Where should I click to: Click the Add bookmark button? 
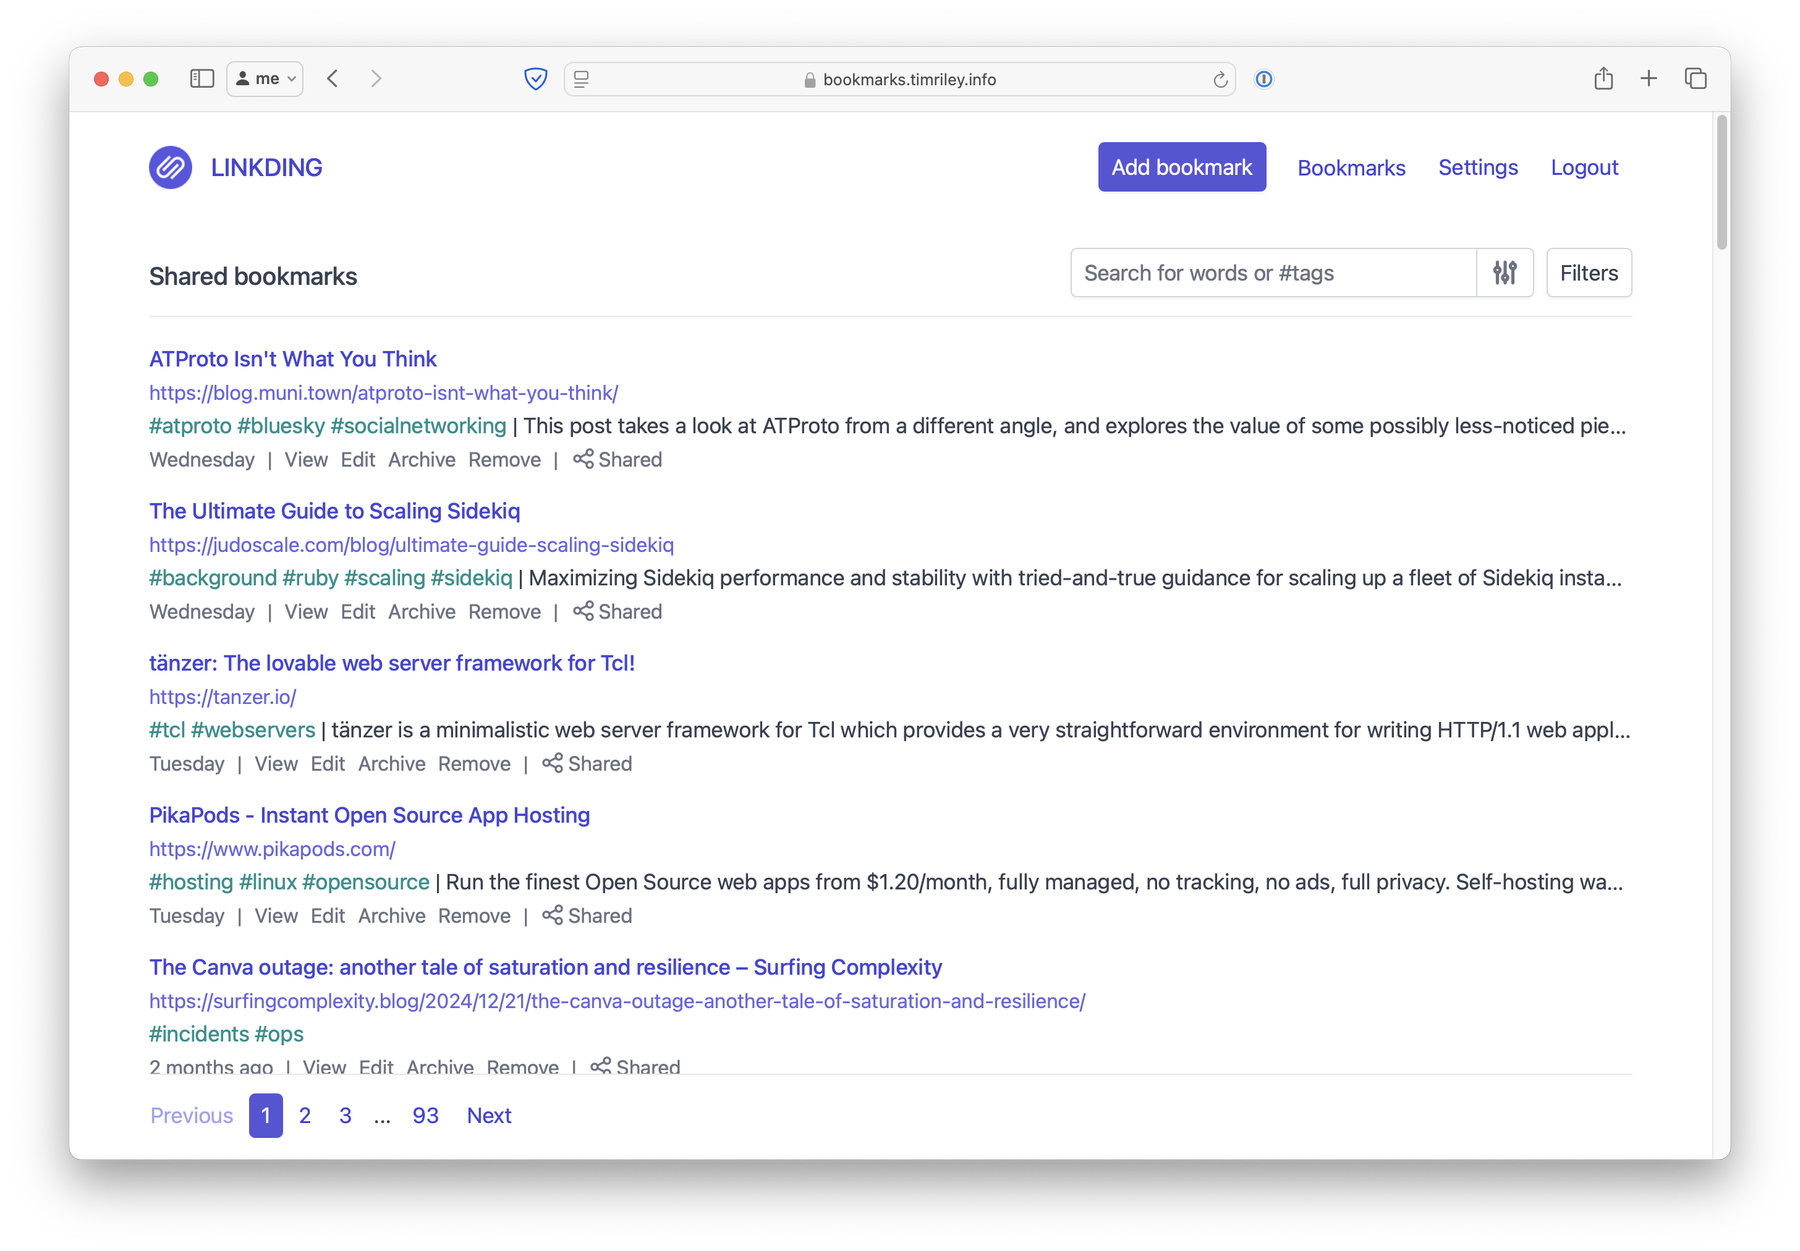pos(1181,167)
